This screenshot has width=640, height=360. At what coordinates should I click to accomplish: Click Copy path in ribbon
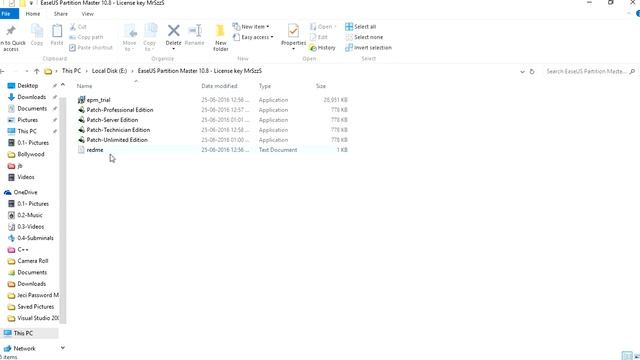point(86,37)
